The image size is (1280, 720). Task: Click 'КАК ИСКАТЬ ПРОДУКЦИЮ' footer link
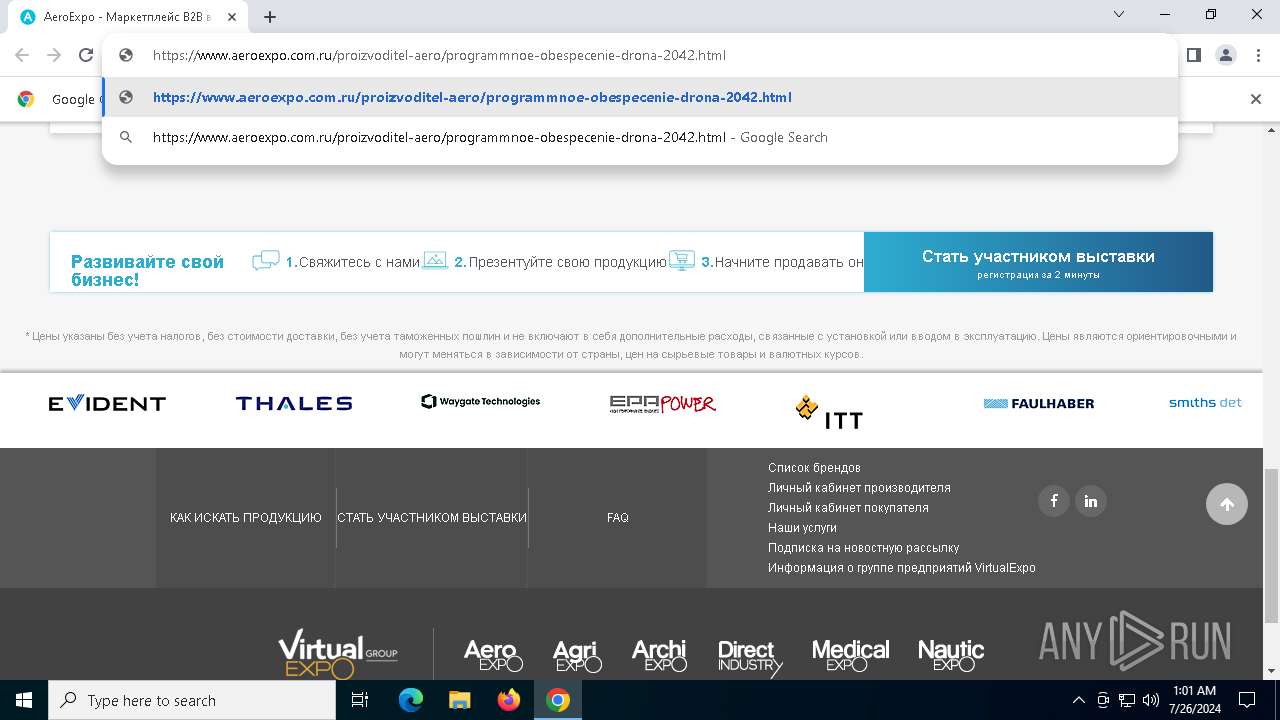tap(246, 518)
